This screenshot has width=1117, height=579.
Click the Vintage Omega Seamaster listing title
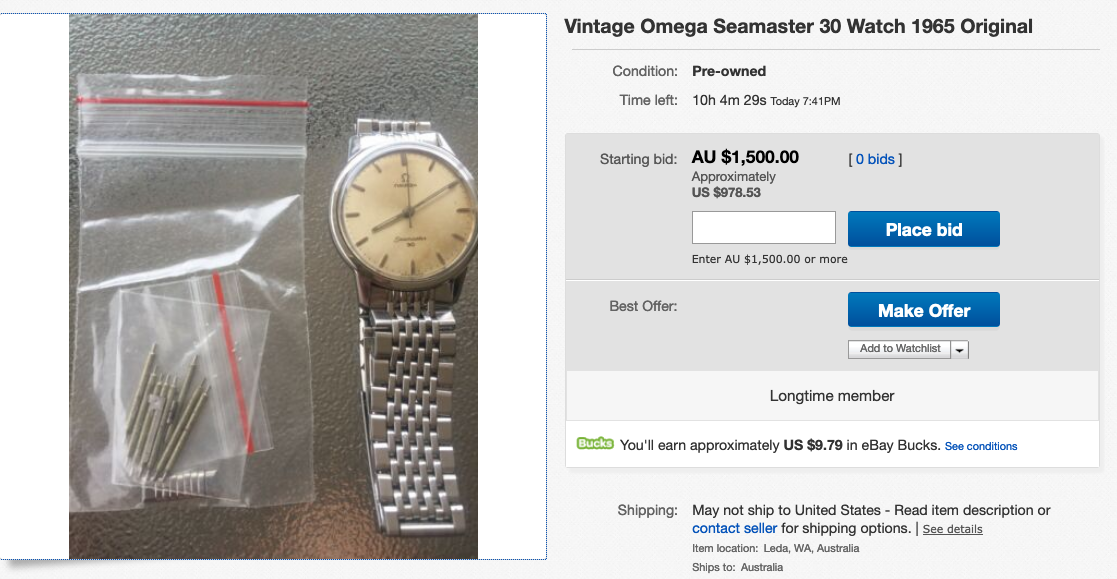tap(798, 27)
